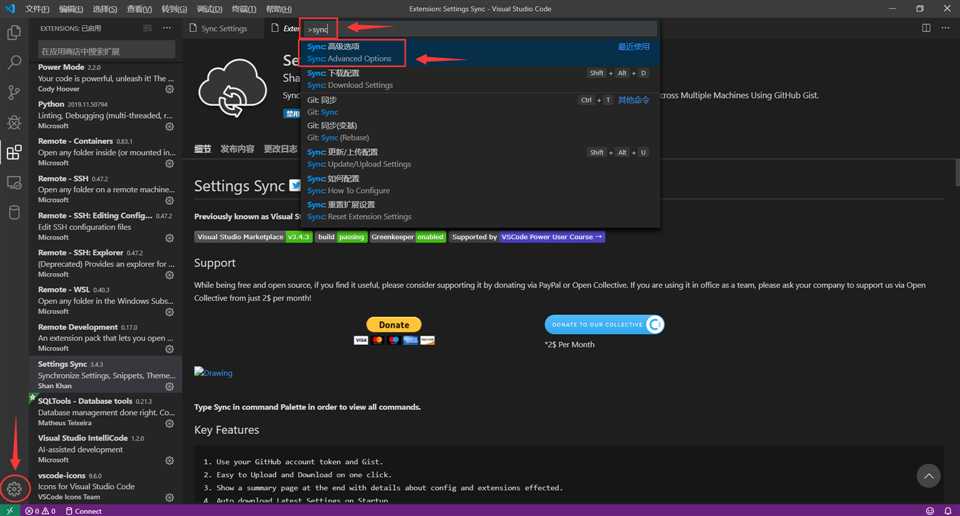Image resolution: width=960 pixels, height=516 pixels.
Task: Select Sync: 更新/上传配置 Upload Settings command
Action: [x=480, y=158]
